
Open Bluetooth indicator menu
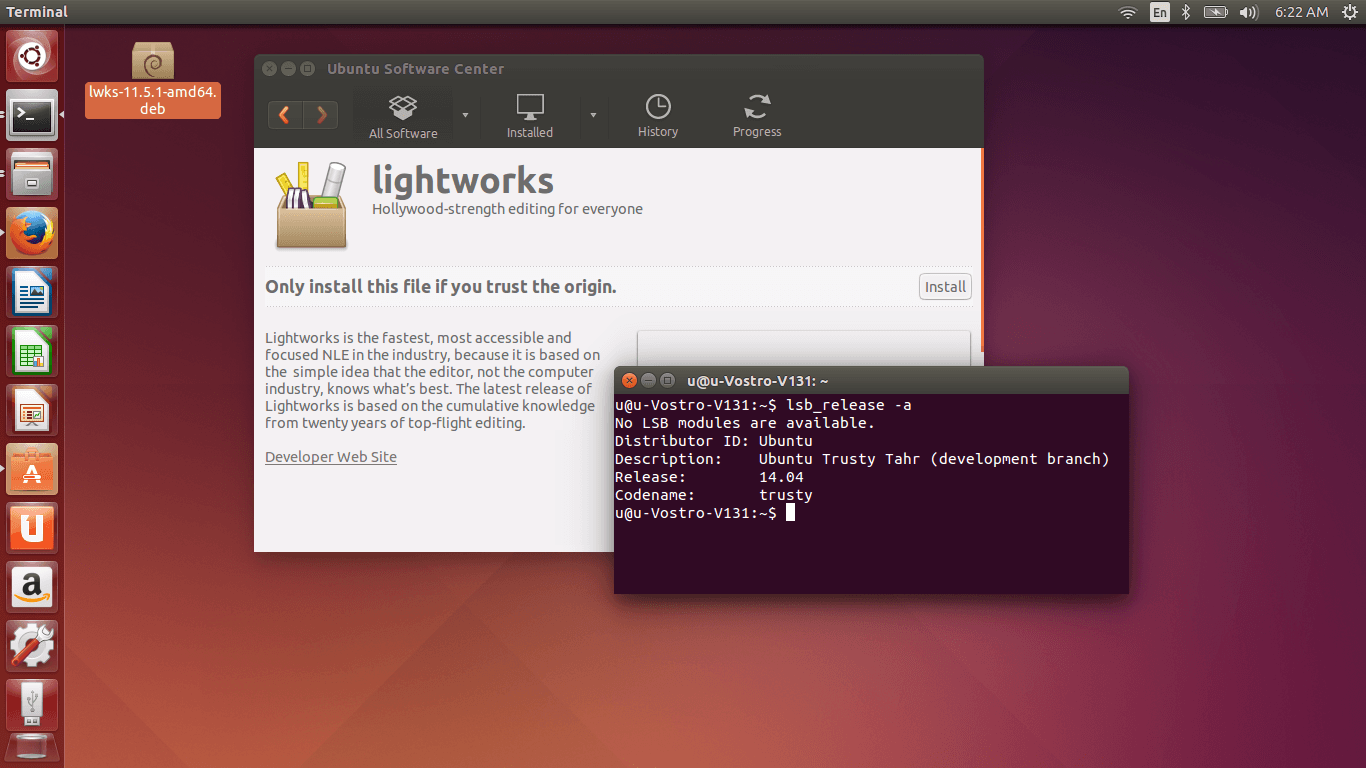1186,12
